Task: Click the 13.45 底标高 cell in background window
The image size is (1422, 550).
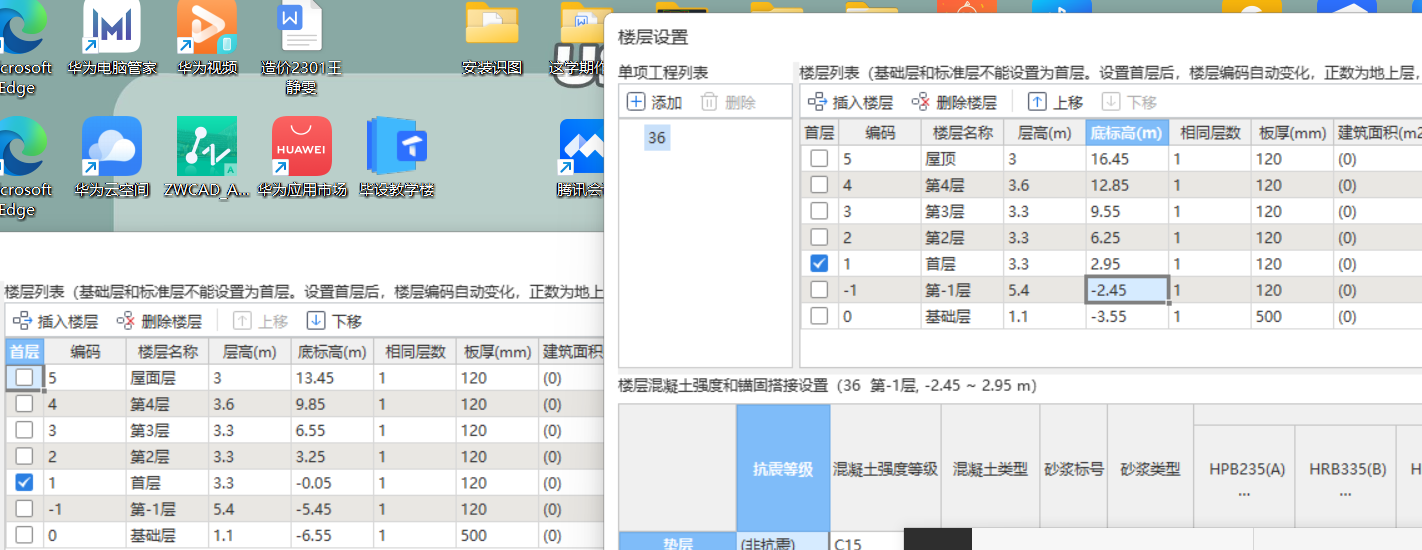Action: pos(332,378)
